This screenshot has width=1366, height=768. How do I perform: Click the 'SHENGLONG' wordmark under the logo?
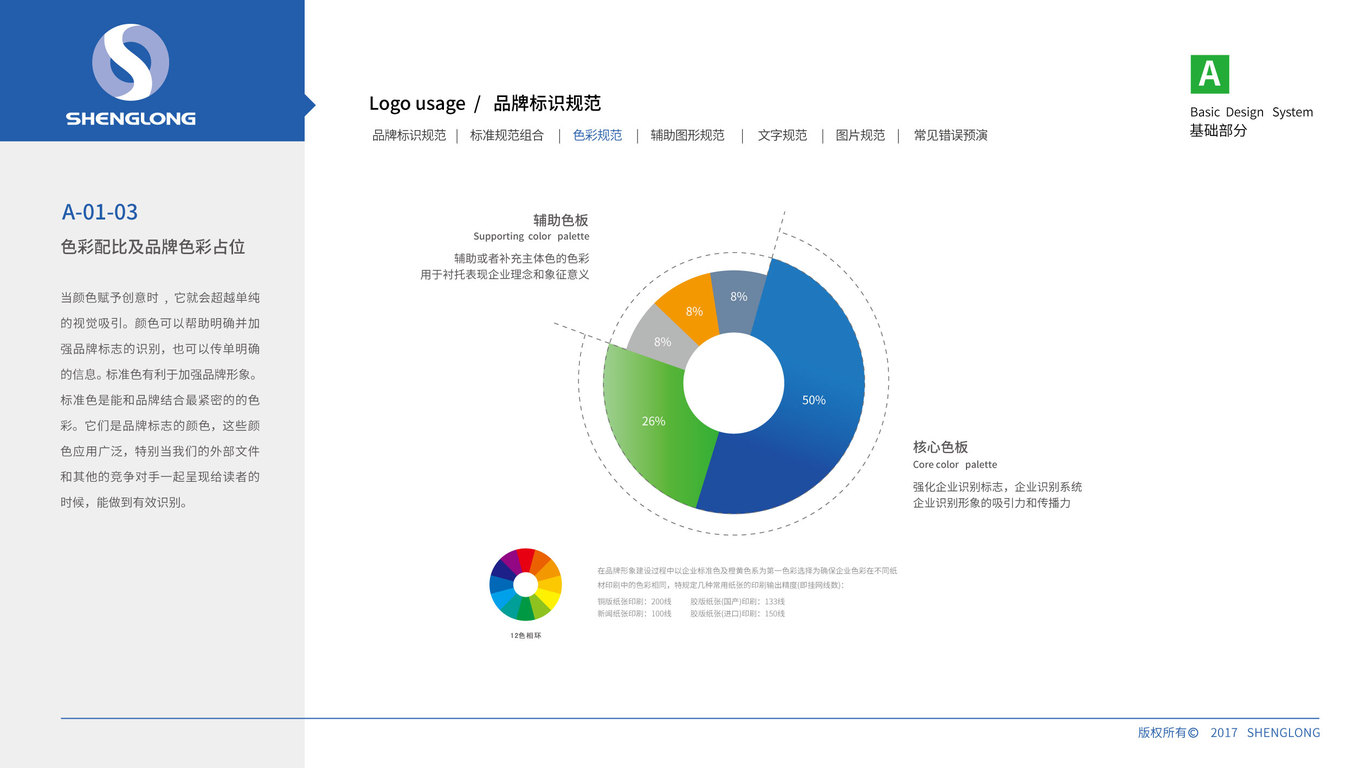pos(131,118)
